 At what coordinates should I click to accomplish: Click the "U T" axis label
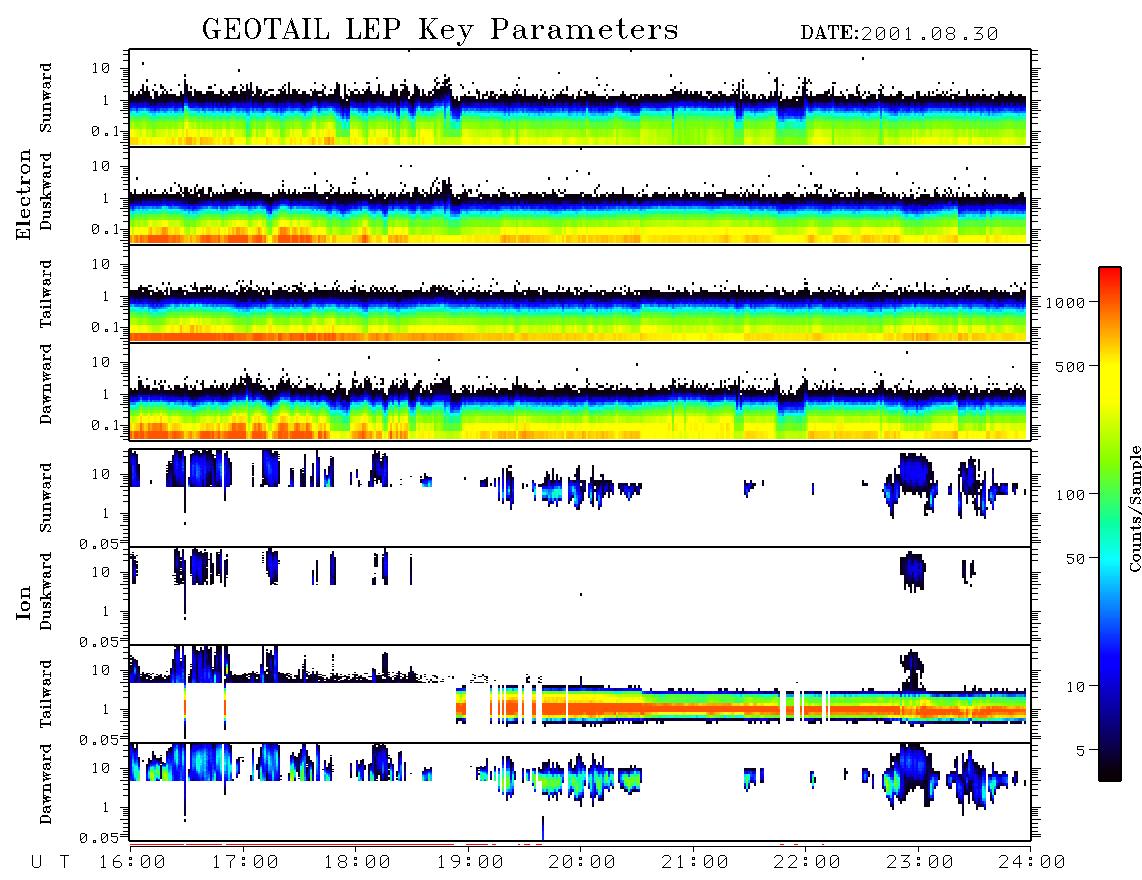[50, 863]
